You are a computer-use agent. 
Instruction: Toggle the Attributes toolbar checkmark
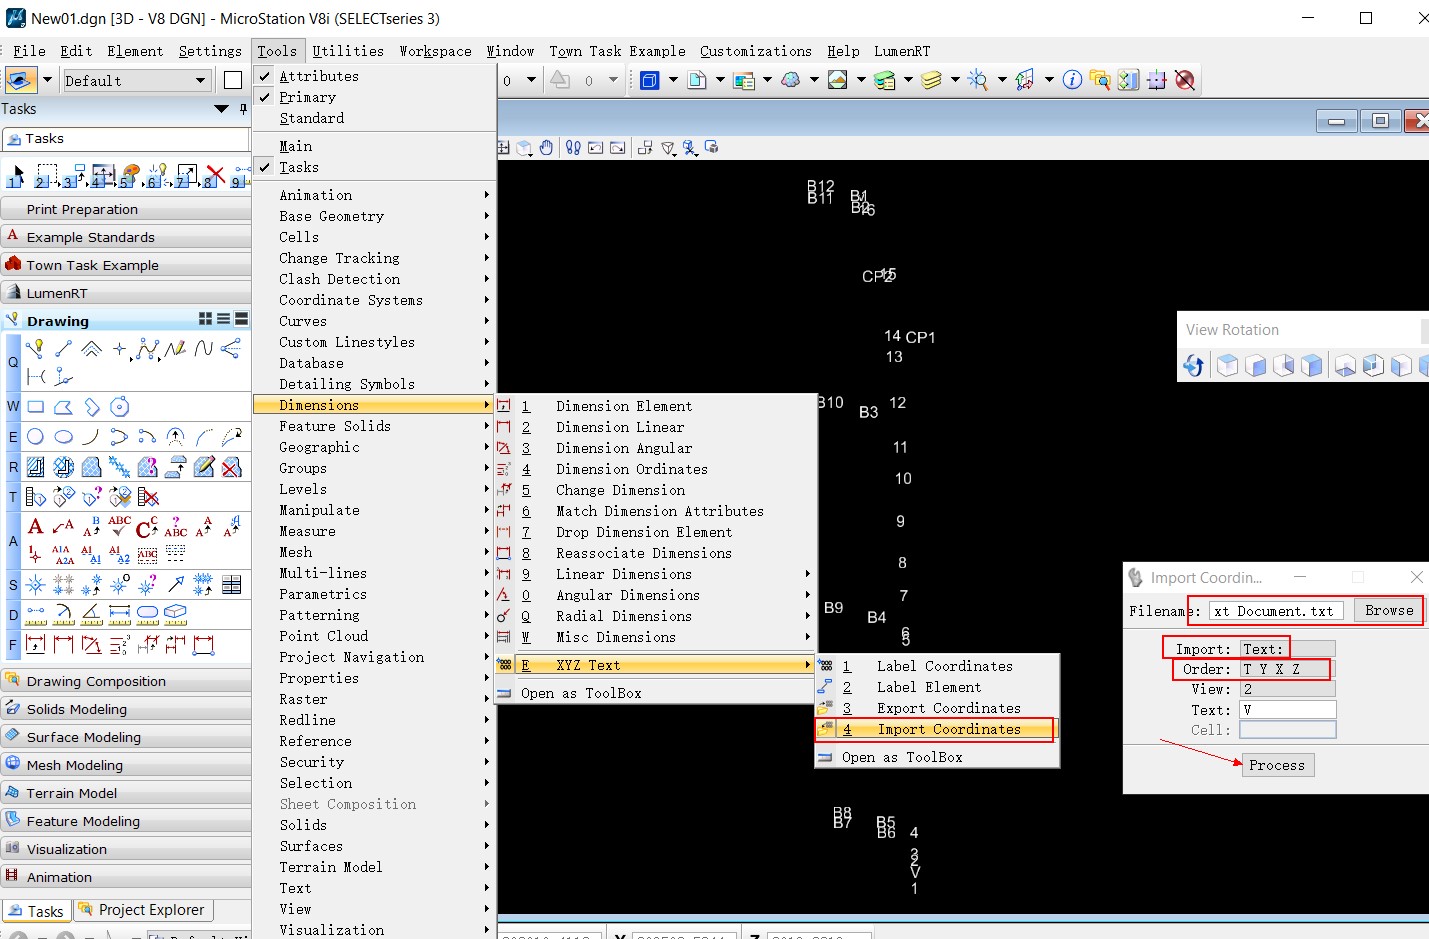point(265,76)
